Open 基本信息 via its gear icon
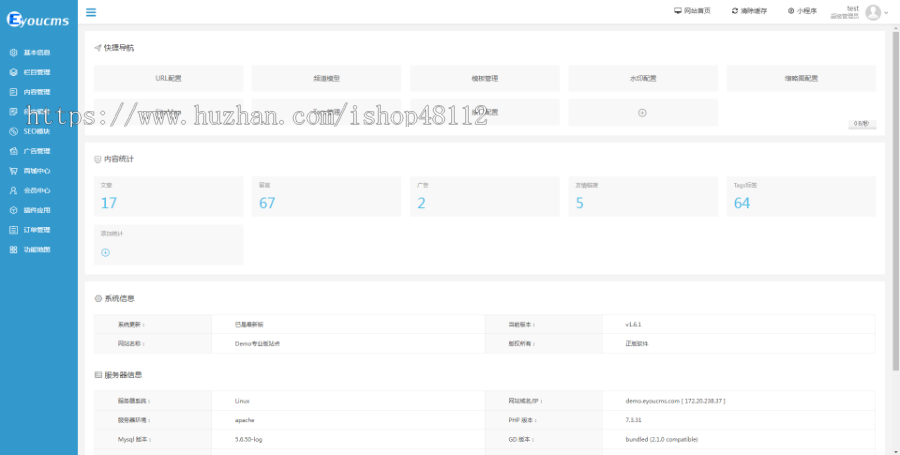 pos(14,53)
